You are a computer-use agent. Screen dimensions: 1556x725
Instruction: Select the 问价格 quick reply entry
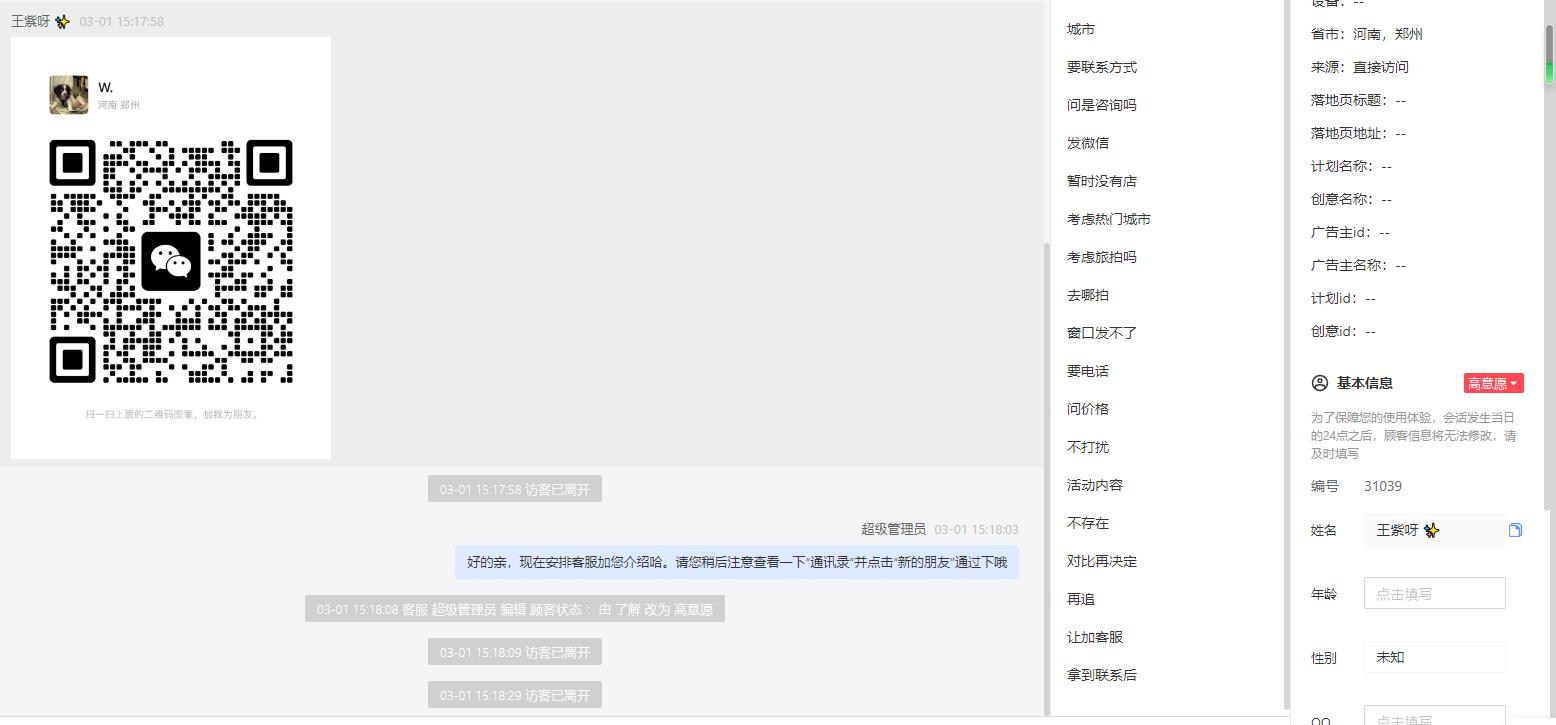(x=1088, y=409)
